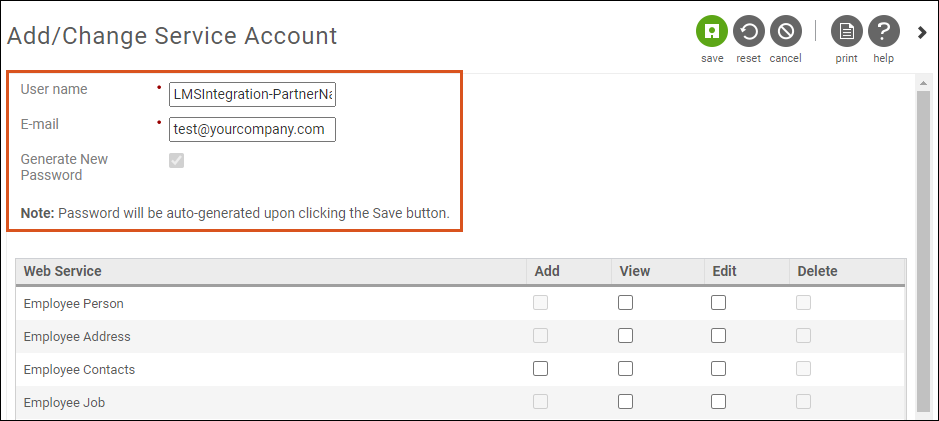Click the vertical scrollbar
The height and width of the screenshot is (421, 939).
tap(922, 250)
